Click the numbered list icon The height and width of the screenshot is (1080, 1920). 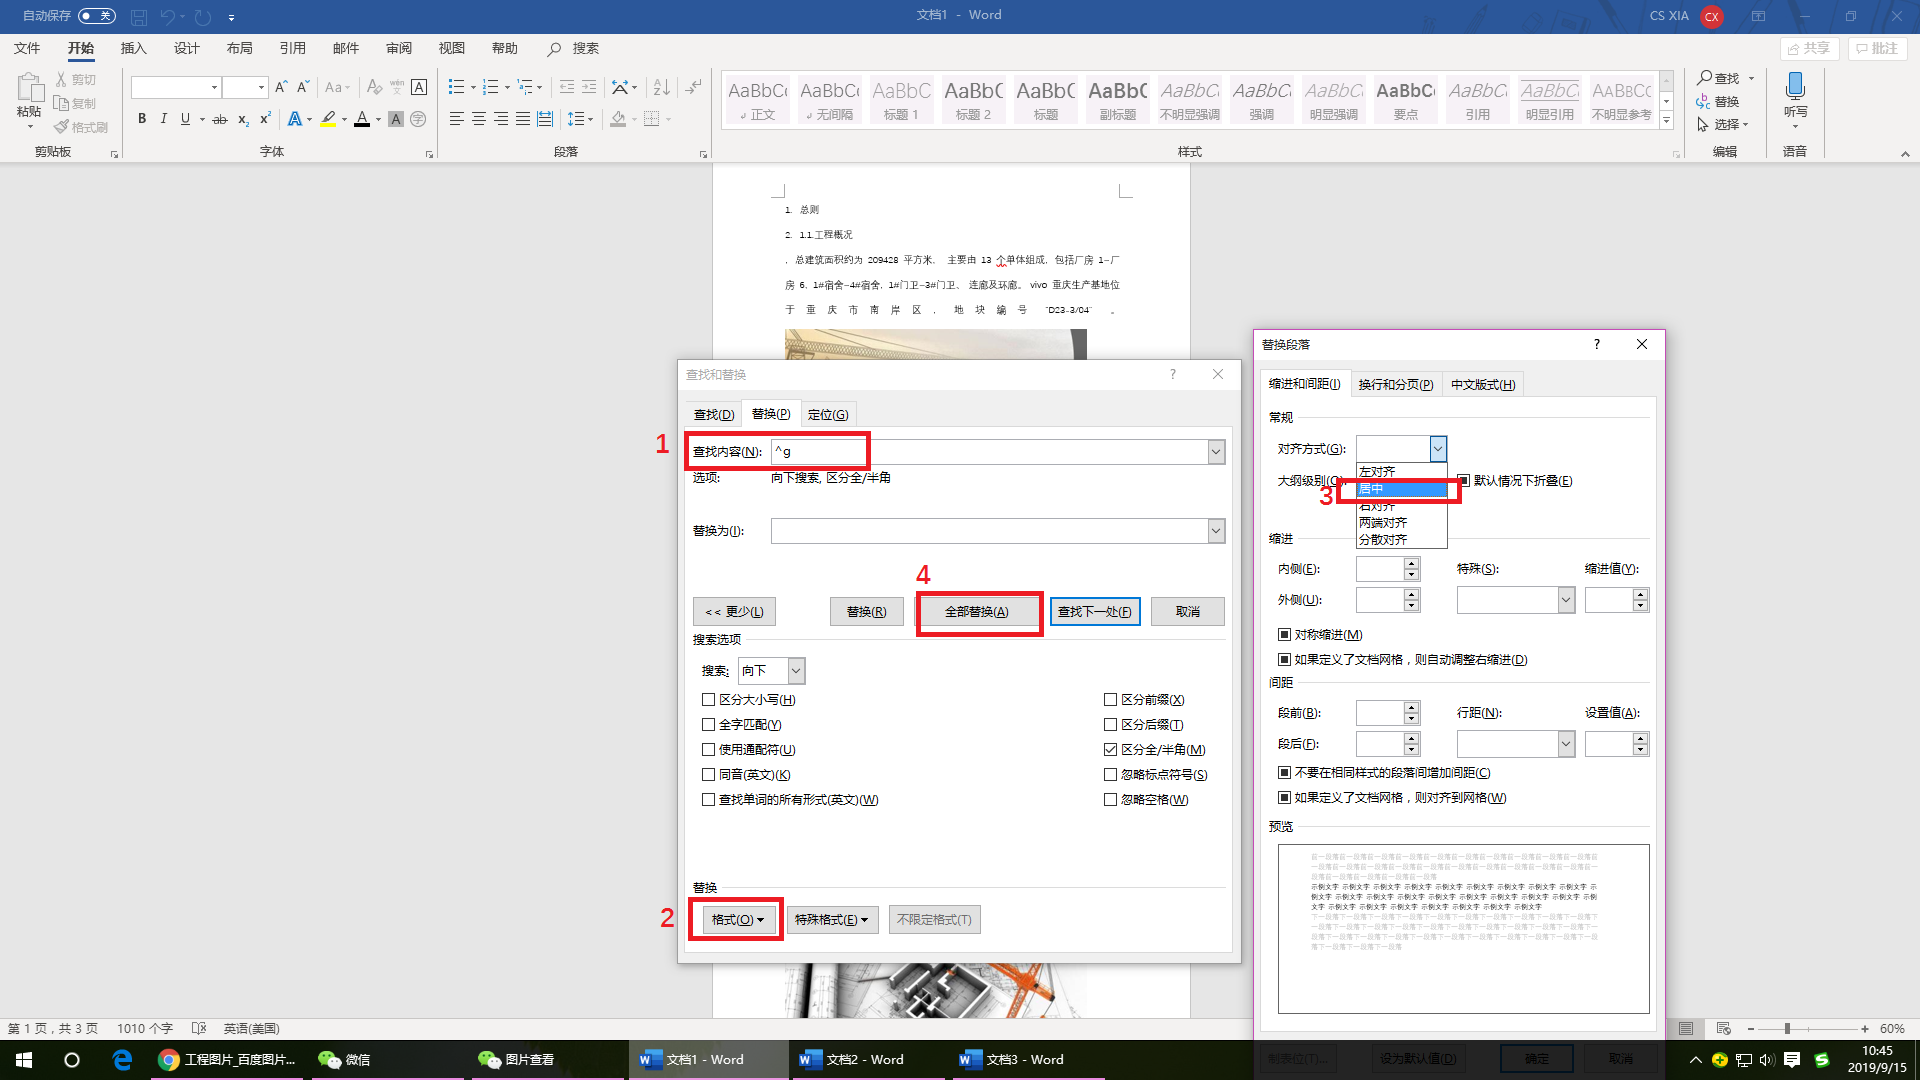490,87
